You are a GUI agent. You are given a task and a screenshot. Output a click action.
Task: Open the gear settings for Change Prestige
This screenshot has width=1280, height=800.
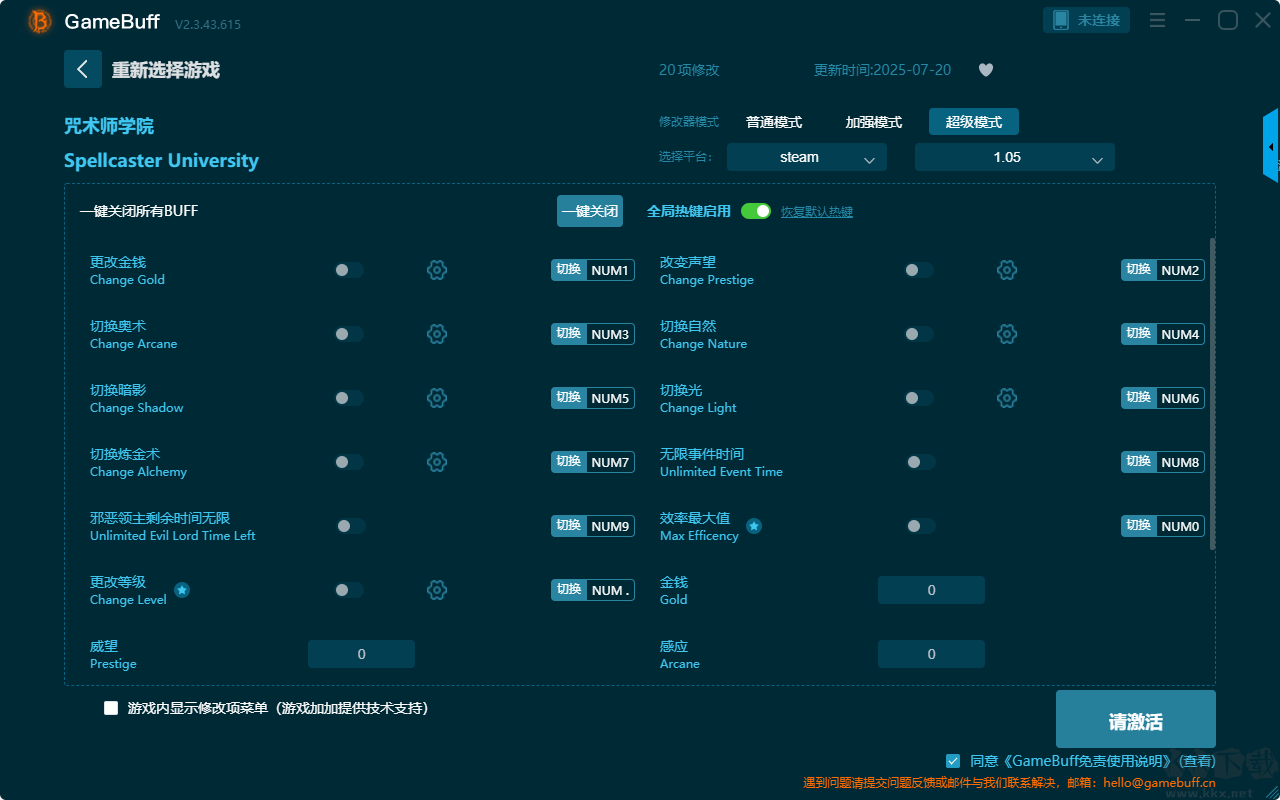(x=1007, y=270)
